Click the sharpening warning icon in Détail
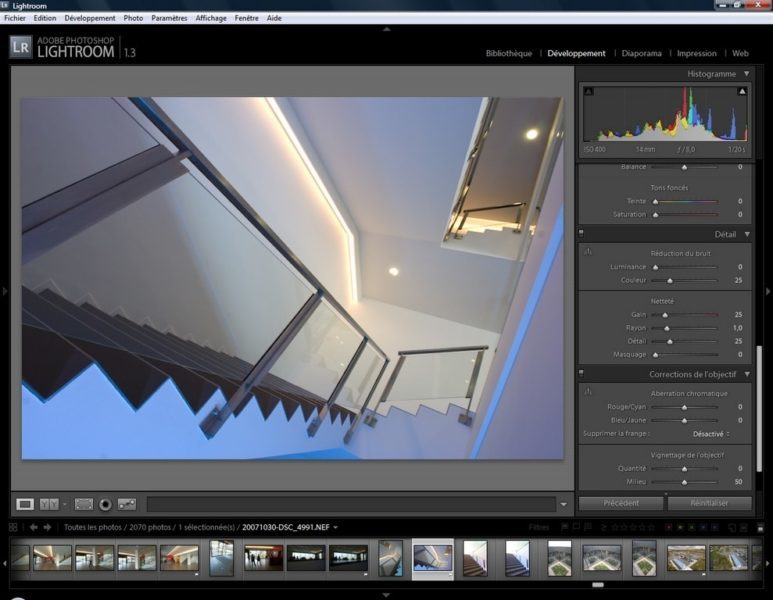The height and width of the screenshot is (600, 773). click(x=588, y=253)
